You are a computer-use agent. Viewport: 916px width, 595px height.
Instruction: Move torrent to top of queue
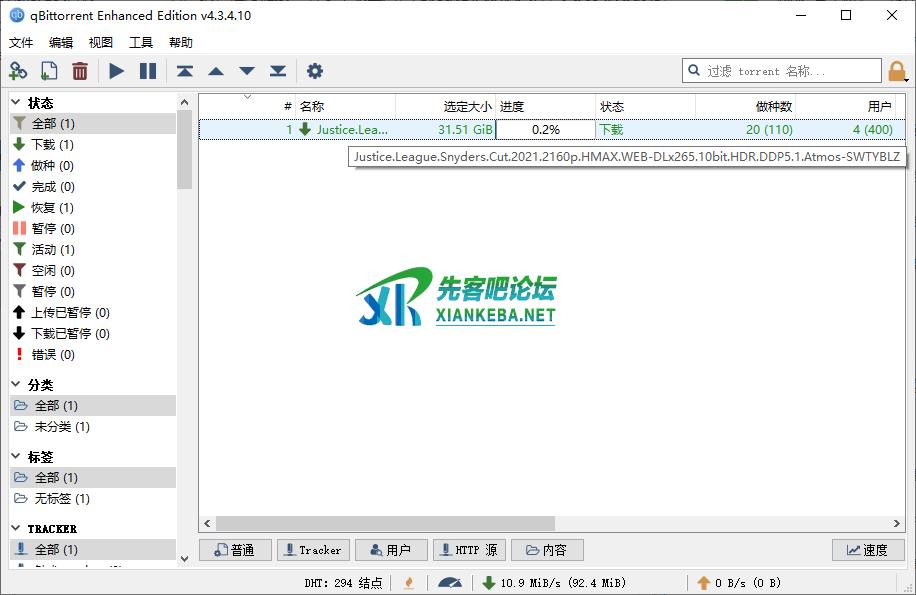tap(185, 71)
